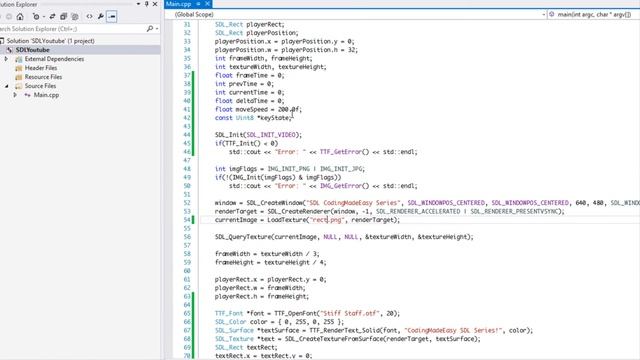Viewport: 640px width, 360px height.
Task: Select Main.cpp in Solution Explorer
Action: coord(46,95)
